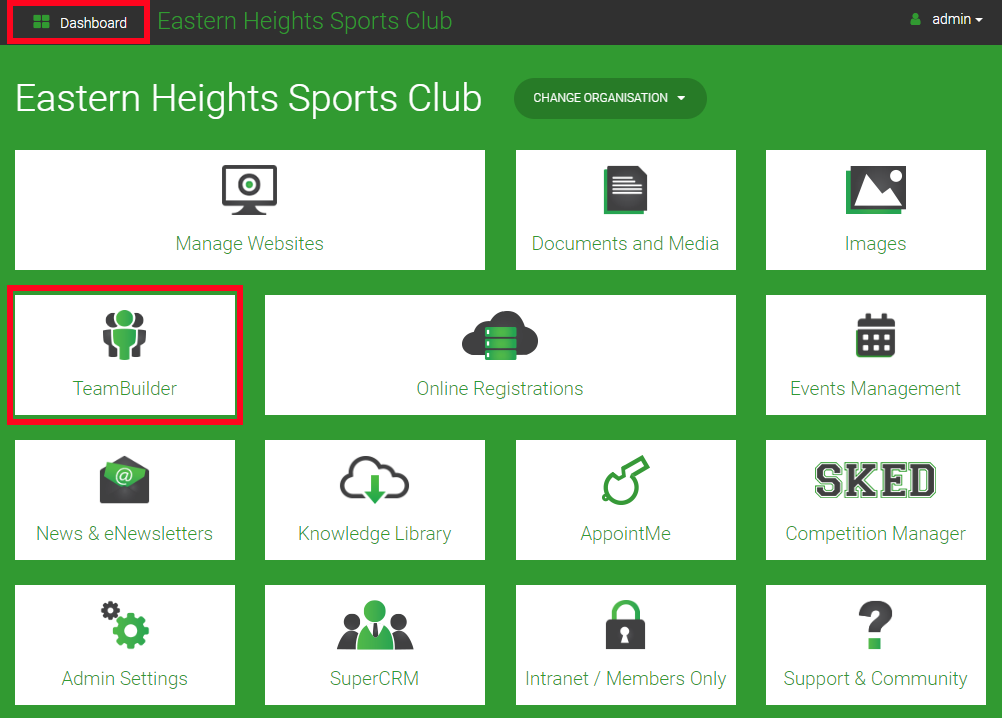Click the Knowledge Library cloud download icon
Viewport: 1002px width, 718px height.
click(374, 480)
